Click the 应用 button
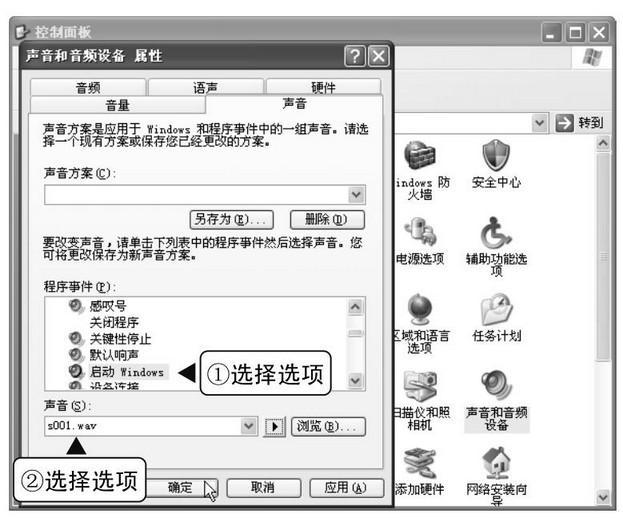This screenshot has height=518, width=623. click(346, 487)
